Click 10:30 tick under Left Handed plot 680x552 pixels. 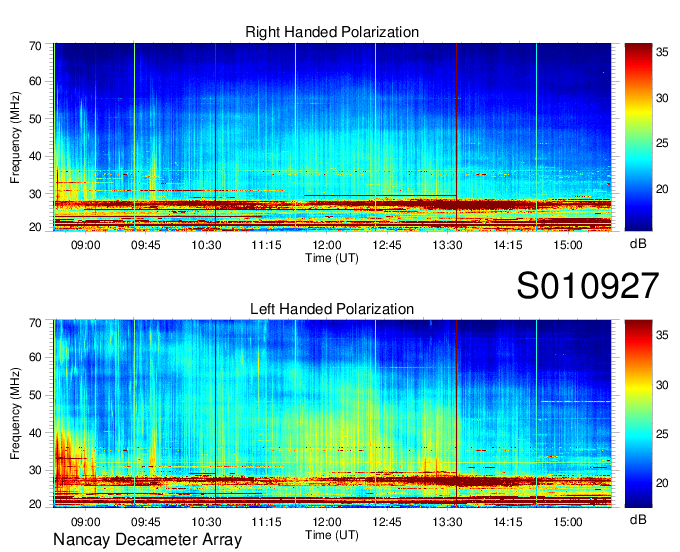tap(206, 522)
